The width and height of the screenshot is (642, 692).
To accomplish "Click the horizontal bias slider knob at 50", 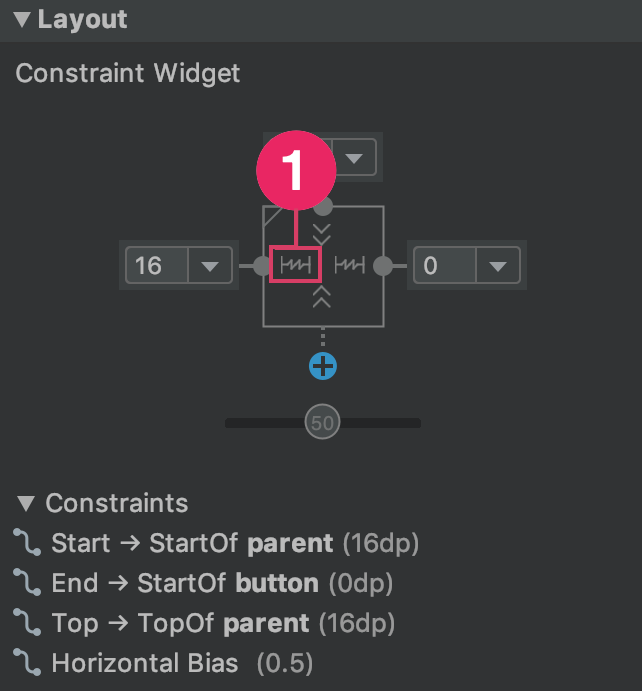I will 323,422.
